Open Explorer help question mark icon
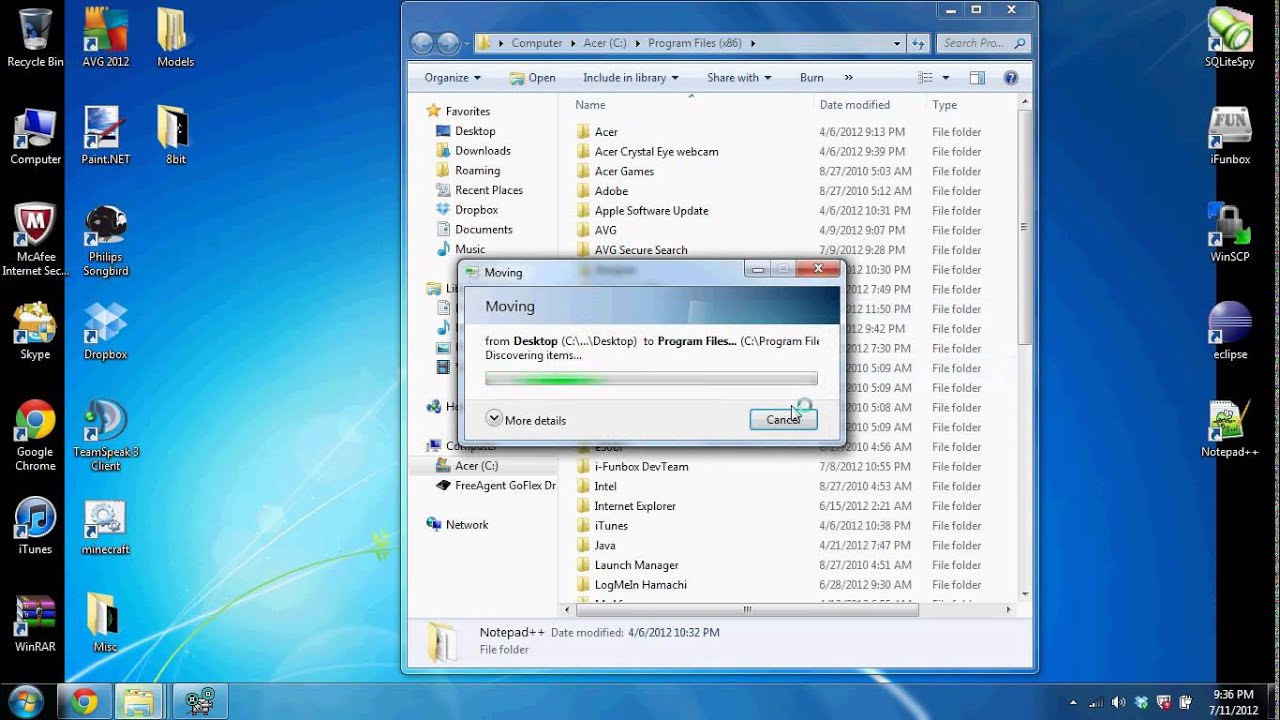 pos(1010,77)
